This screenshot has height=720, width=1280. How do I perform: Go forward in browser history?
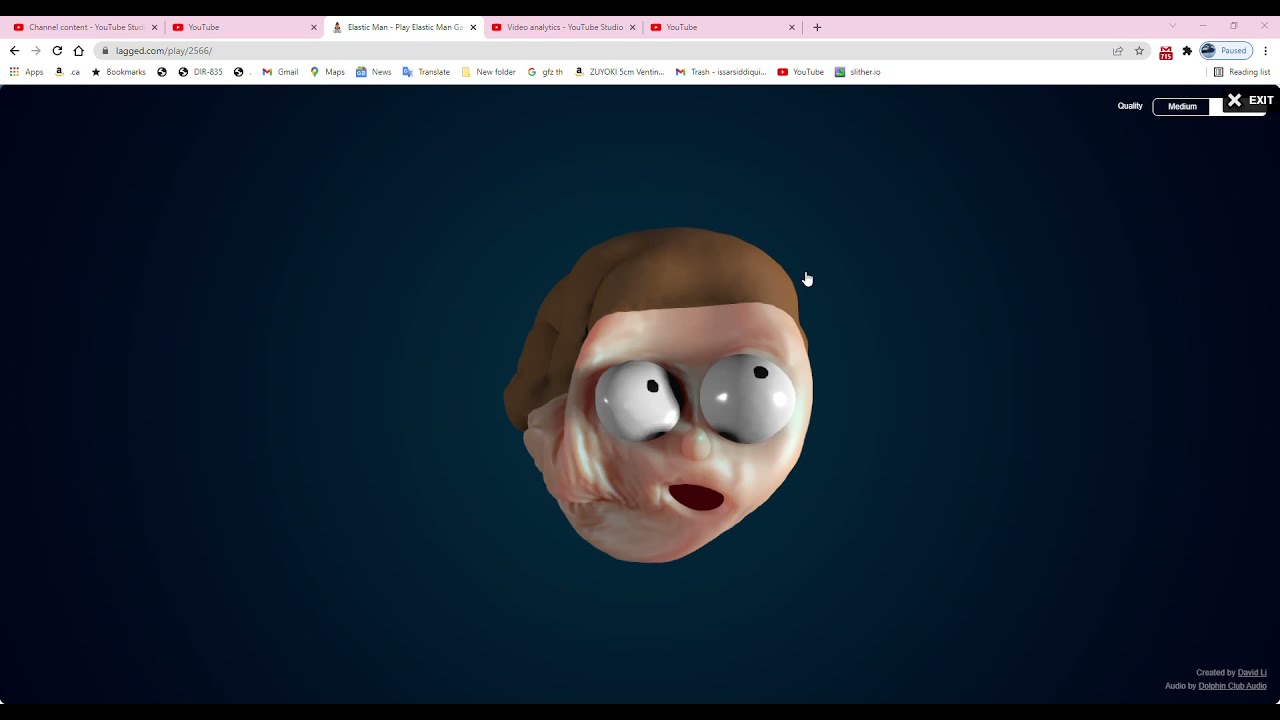pos(36,51)
